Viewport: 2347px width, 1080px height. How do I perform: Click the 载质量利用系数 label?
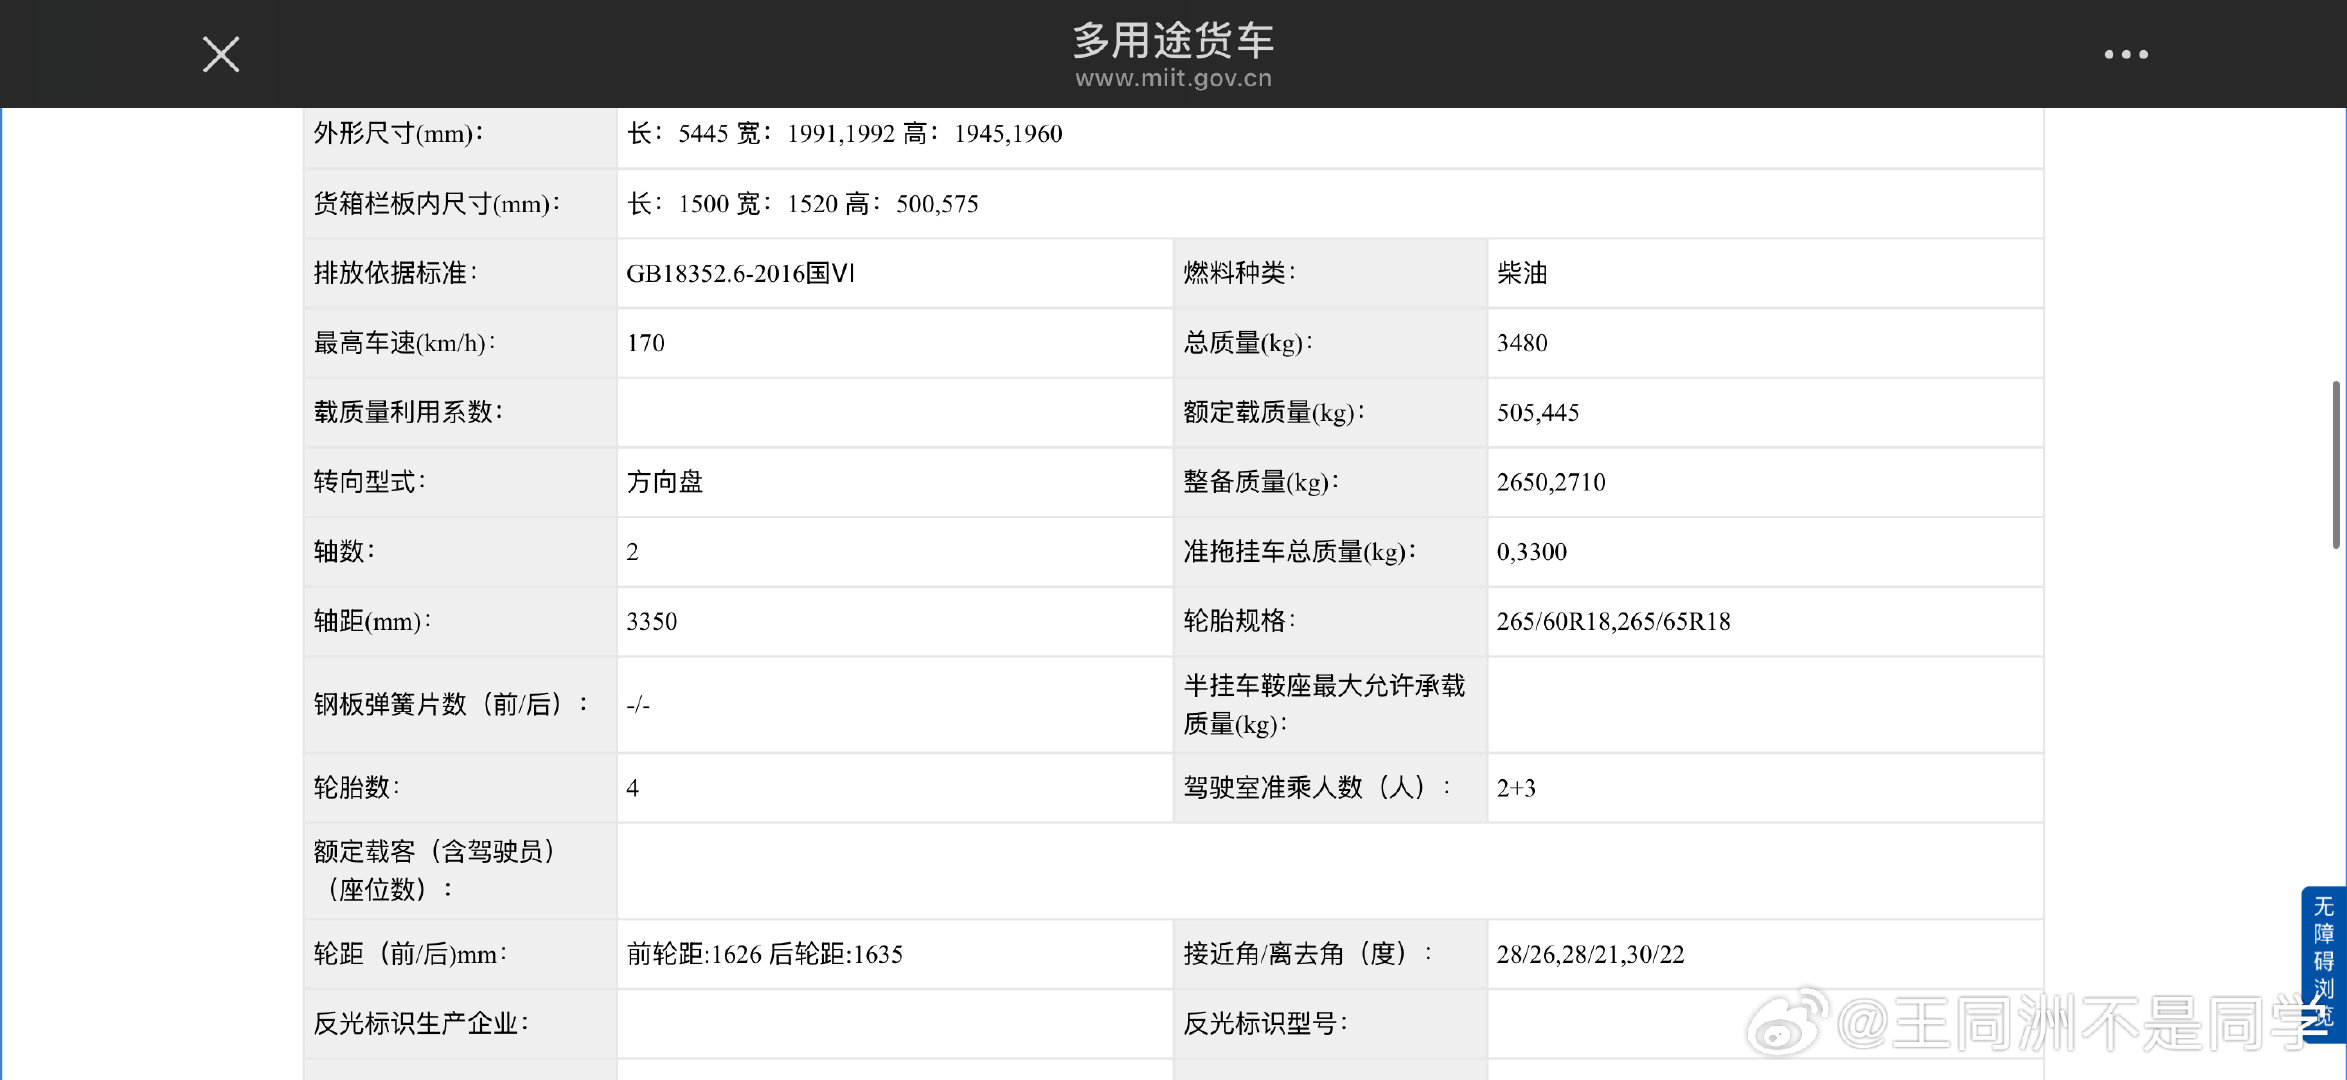[x=408, y=412]
